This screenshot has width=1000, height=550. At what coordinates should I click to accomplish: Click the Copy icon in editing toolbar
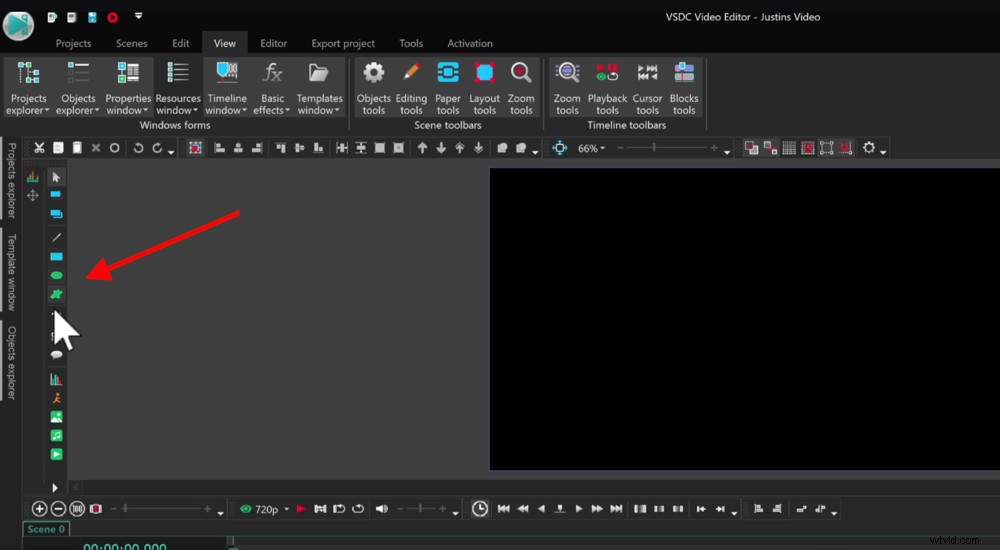(58, 148)
